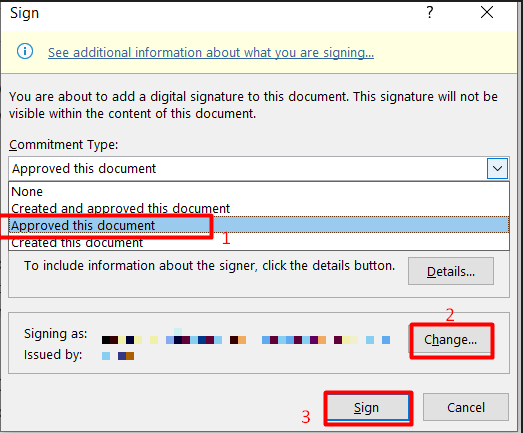Click the signer details hint text

(209, 266)
